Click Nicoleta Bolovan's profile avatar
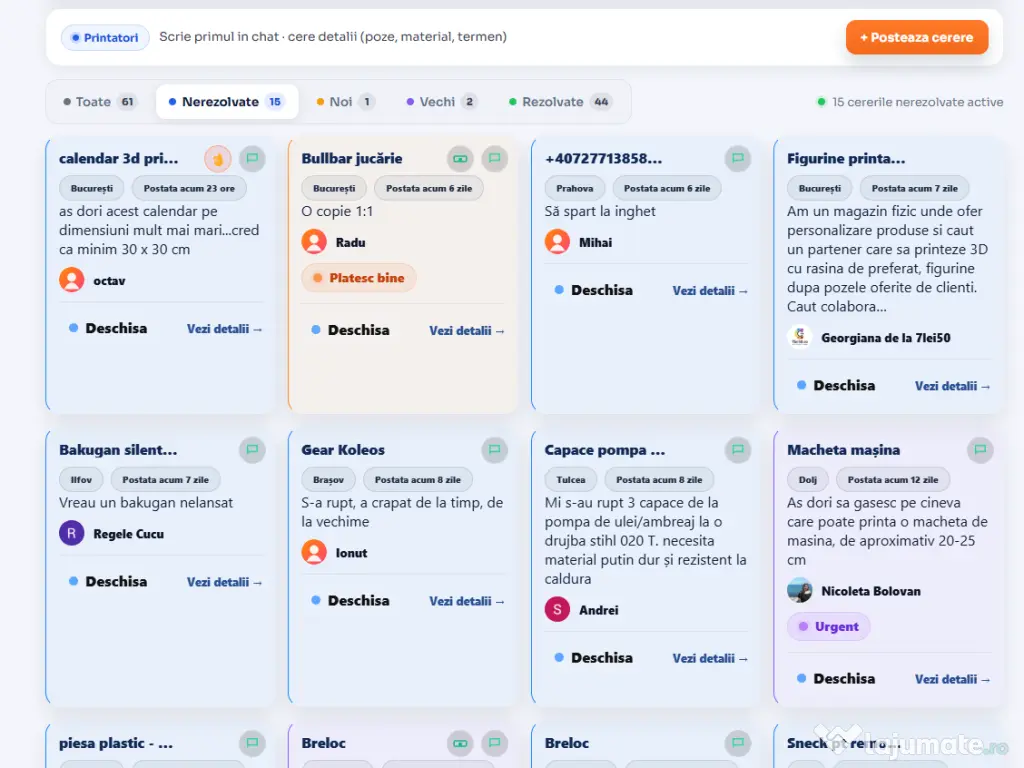Image resolution: width=1024 pixels, height=768 pixels. tap(800, 591)
